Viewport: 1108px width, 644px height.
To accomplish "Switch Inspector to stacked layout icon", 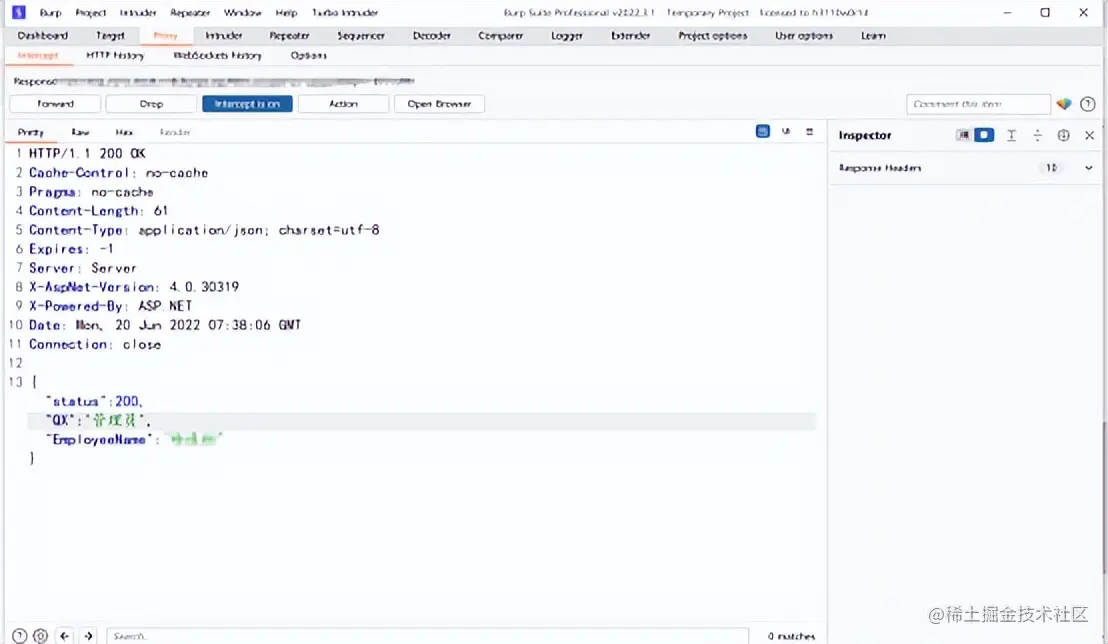I will 984,135.
